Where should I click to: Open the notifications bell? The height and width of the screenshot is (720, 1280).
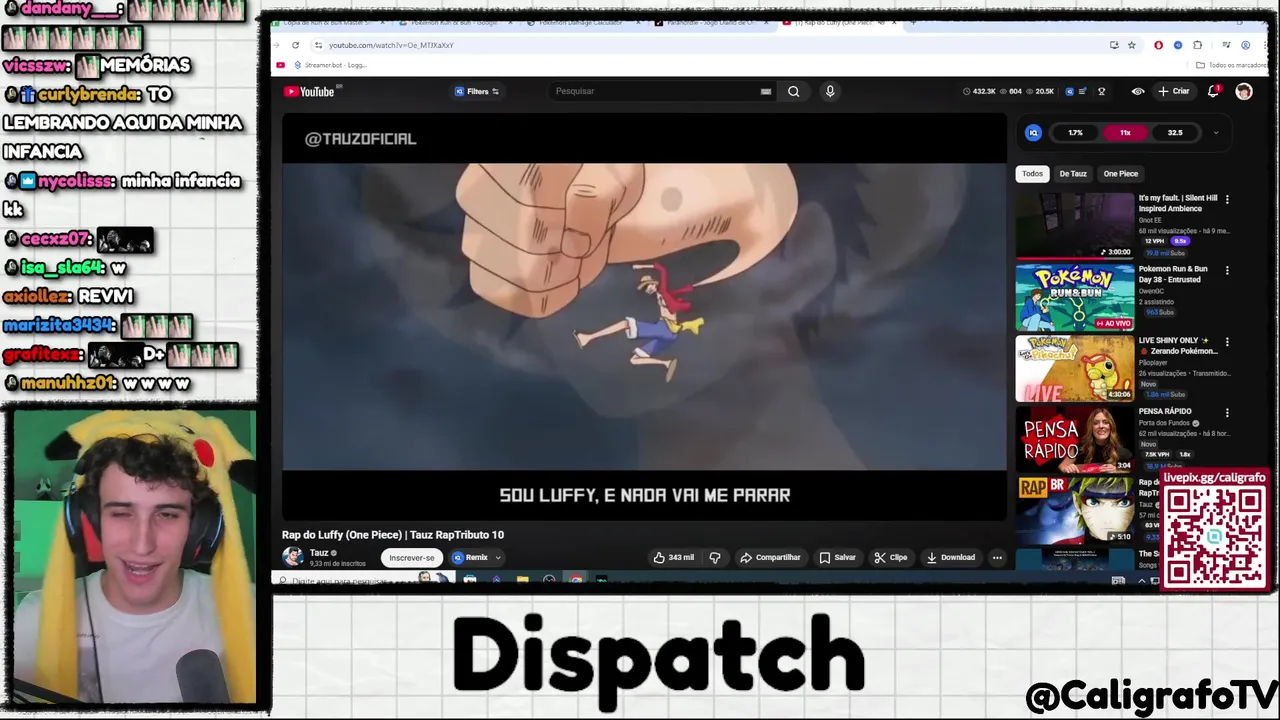(1213, 91)
